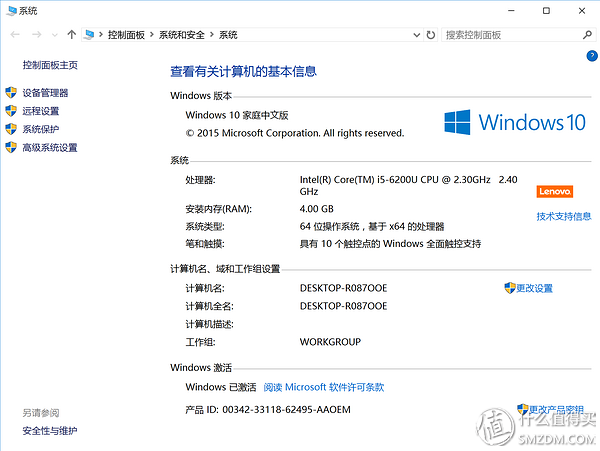This screenshot has width=600, height=451.
Task: Click the computer icon in the address bar
Action: coord(89,35)
